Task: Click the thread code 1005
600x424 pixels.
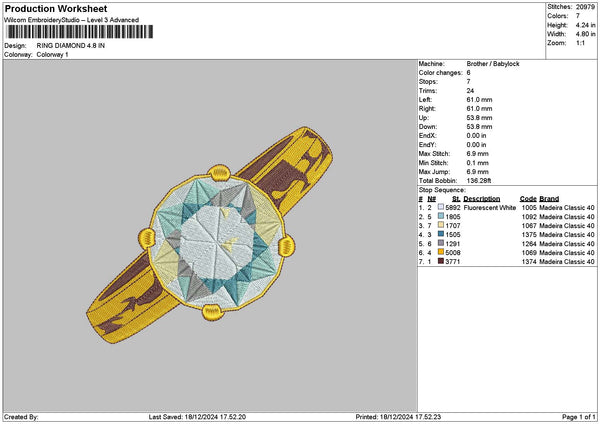Action: [529, 208]
